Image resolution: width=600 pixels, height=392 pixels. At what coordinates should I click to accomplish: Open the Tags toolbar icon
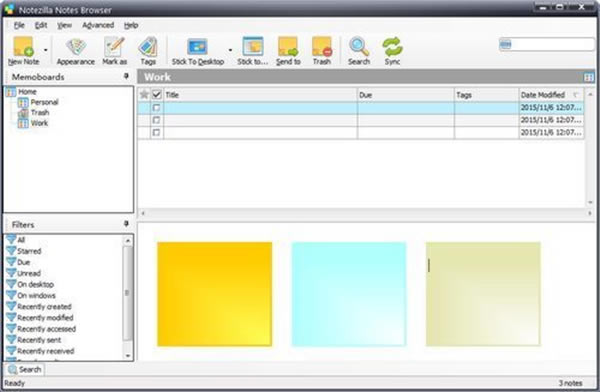point(148,47)
